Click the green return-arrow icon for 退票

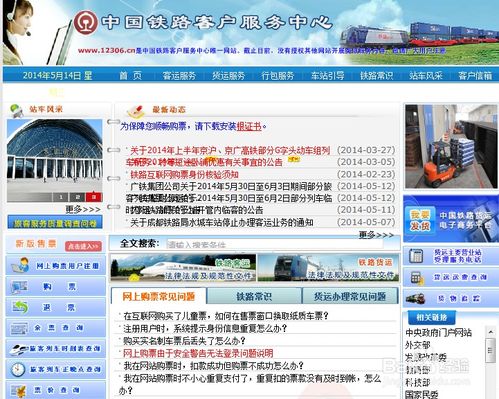[19, 307]
